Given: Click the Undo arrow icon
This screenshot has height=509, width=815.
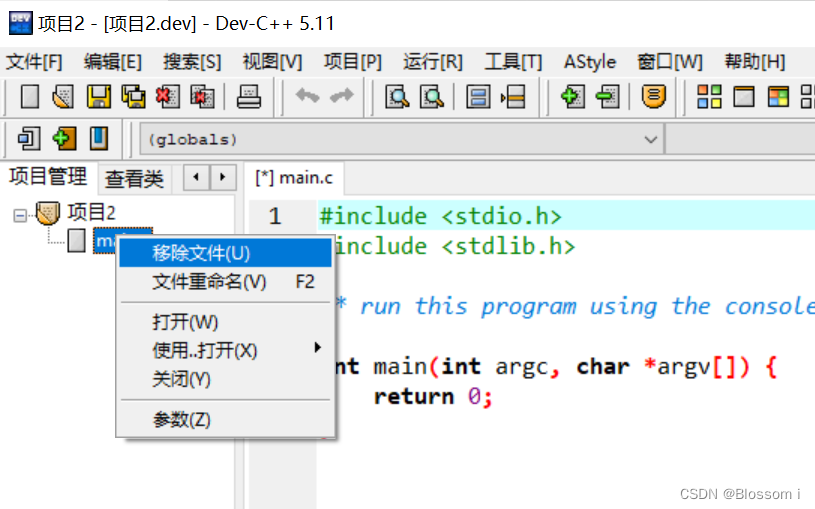Looking at the screenshot, I should pyautogui.click(x=307, y=96).
